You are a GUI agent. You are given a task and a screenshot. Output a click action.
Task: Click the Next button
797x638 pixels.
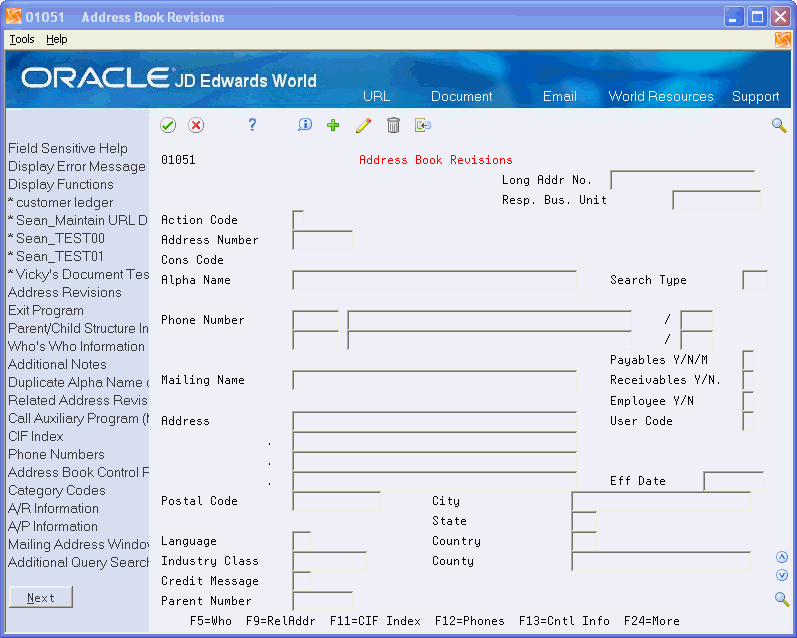click(x=41, y=597)
